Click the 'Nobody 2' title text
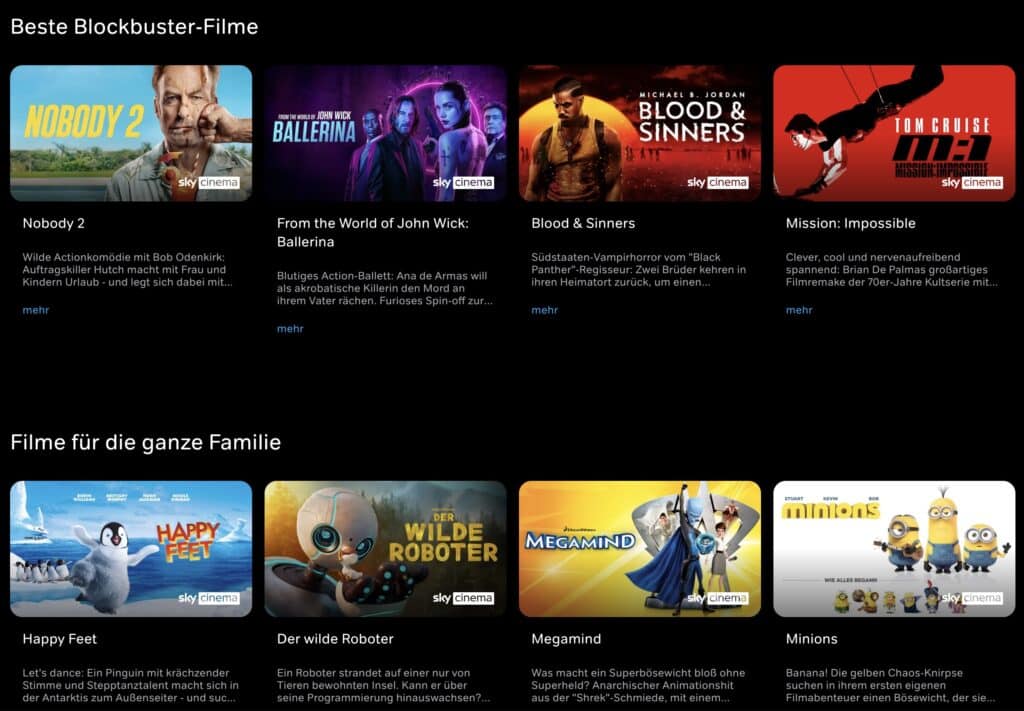 coord(54,223)
